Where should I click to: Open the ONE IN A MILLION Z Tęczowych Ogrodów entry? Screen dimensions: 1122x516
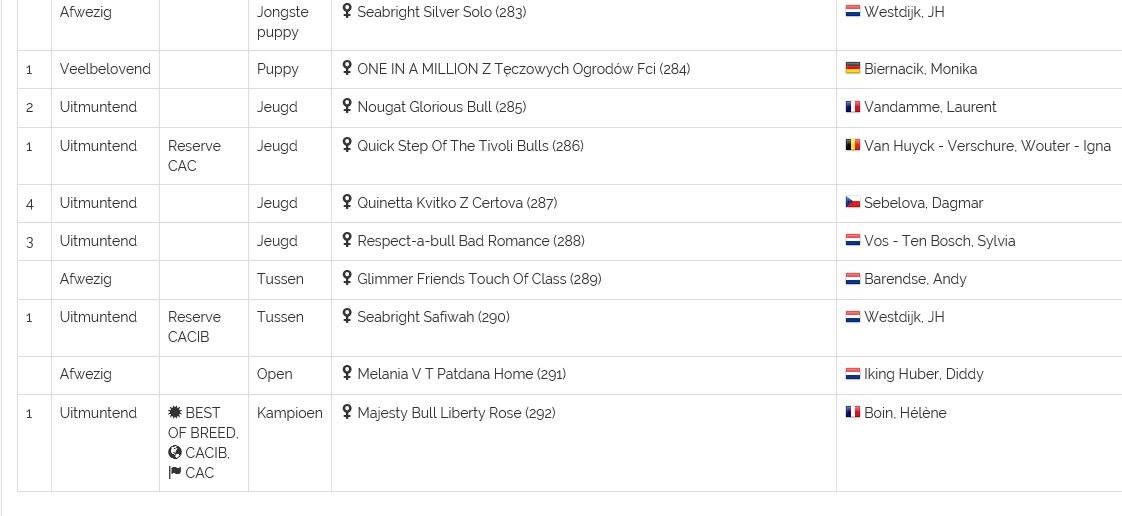[524, 69]
